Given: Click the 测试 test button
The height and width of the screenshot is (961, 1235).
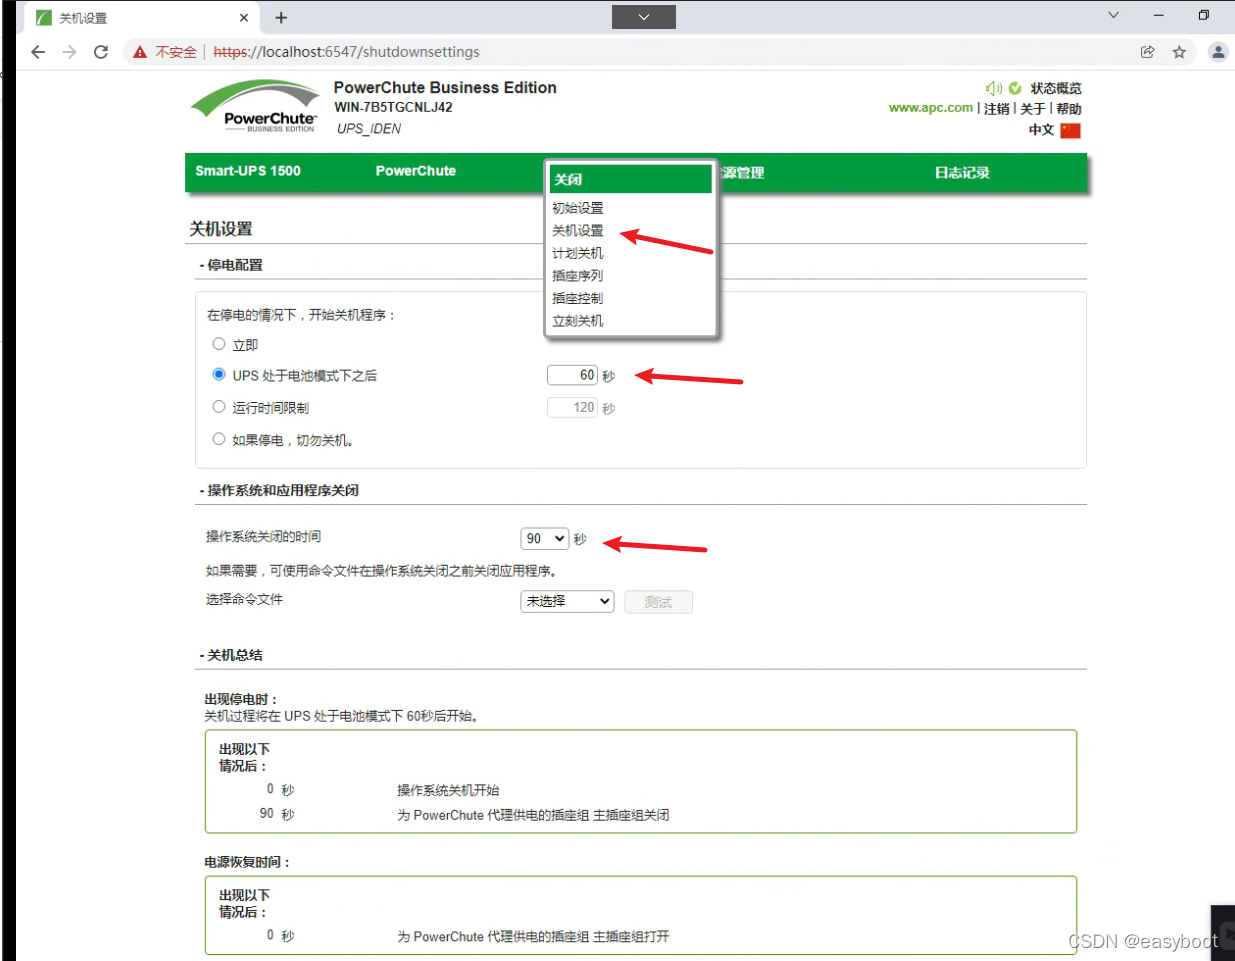Looking at the screenshot, I should 658,602.
